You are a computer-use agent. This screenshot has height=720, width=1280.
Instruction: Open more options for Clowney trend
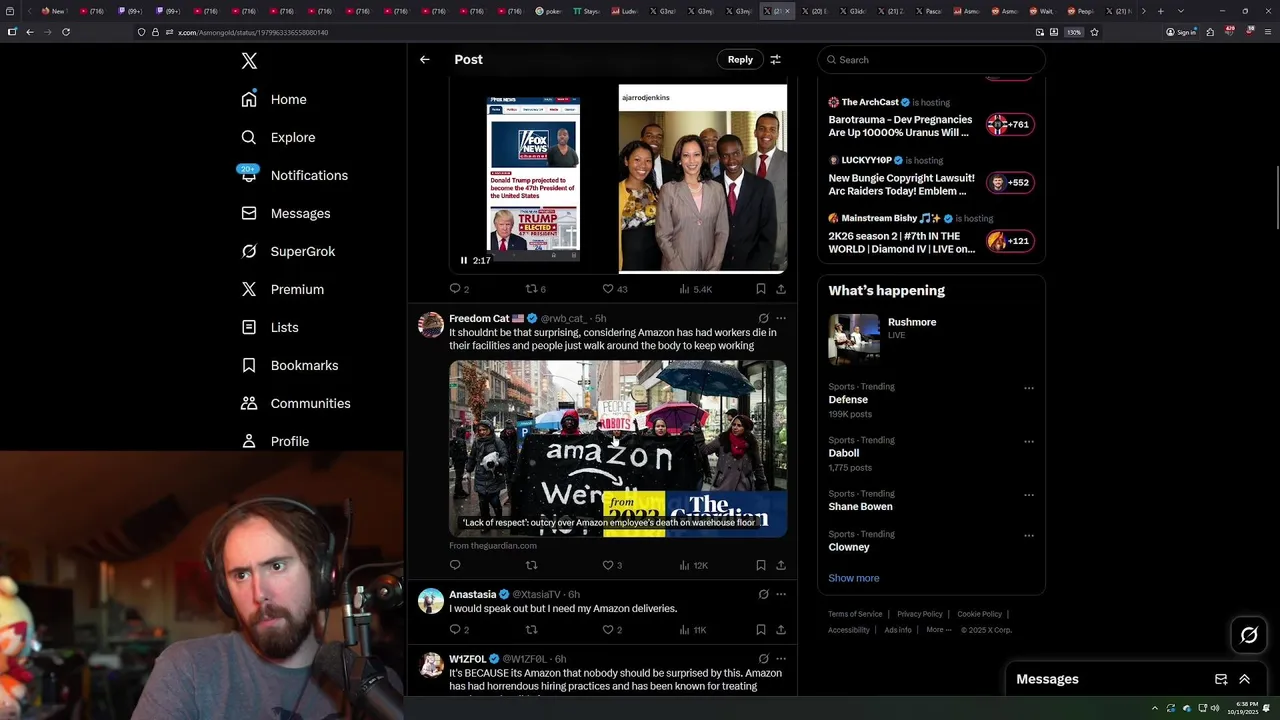pos(1028,535)
